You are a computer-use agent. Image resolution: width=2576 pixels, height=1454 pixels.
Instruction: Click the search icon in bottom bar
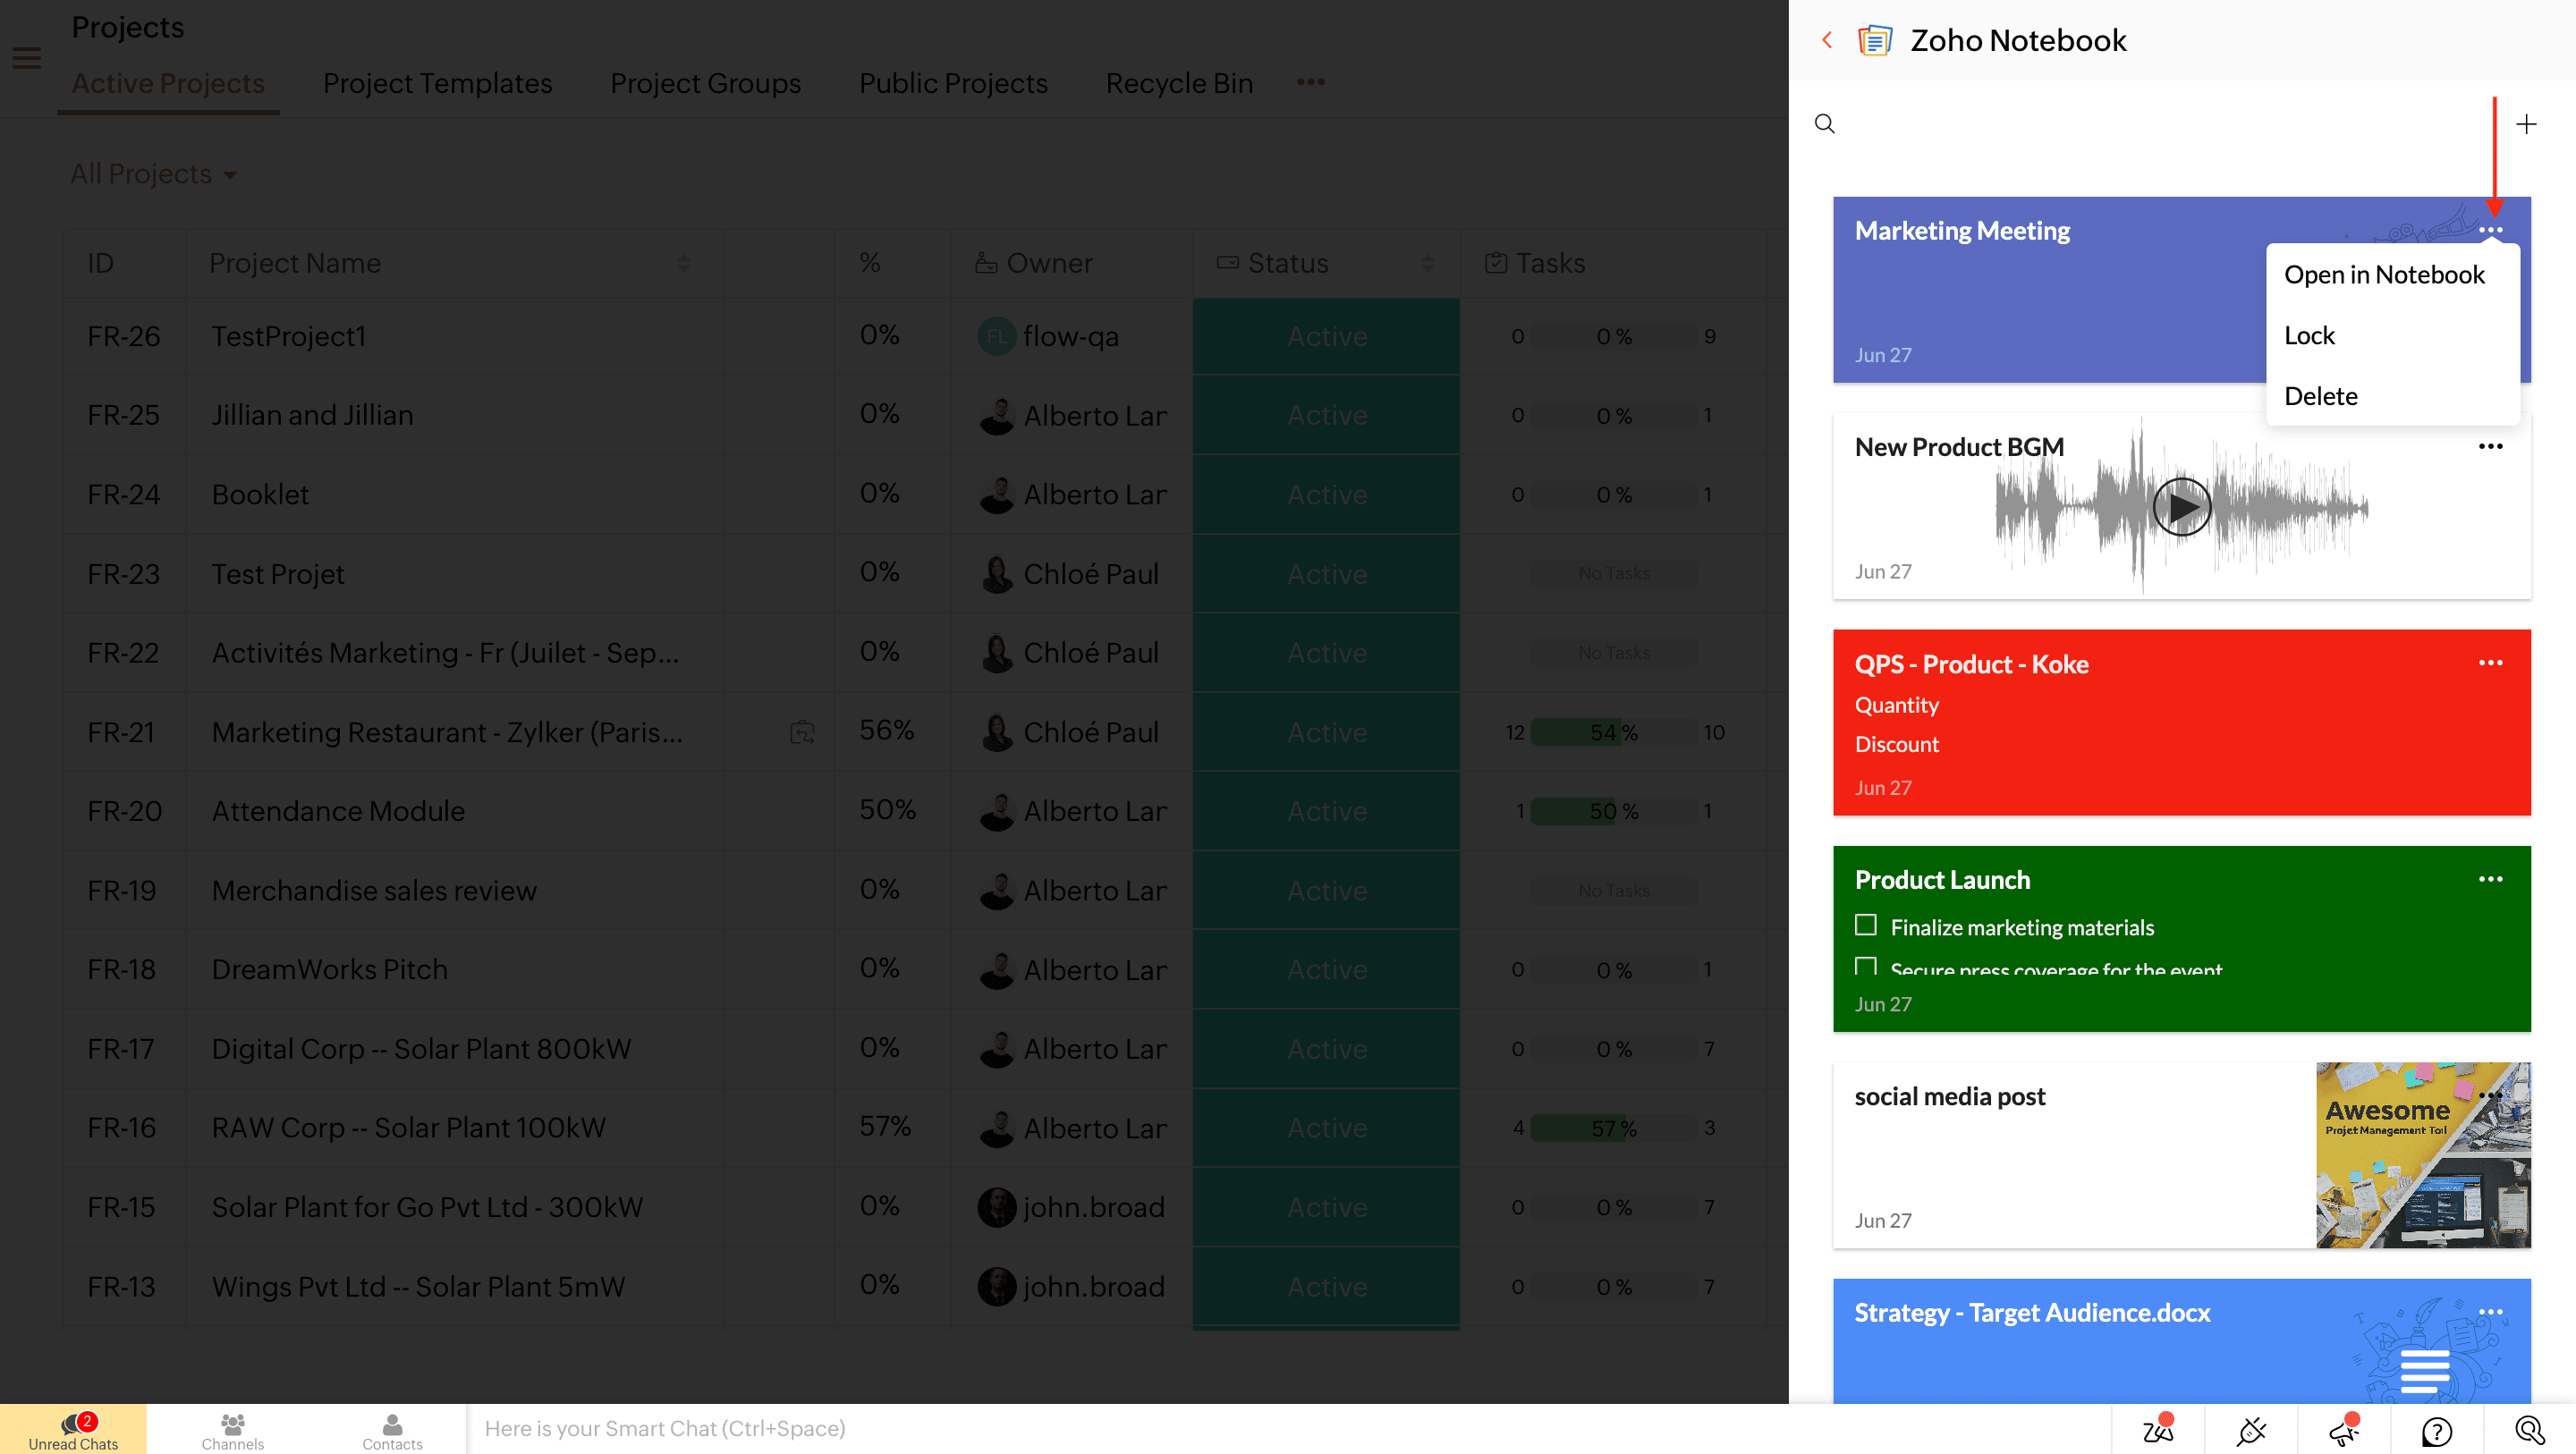(2530, 1430)
